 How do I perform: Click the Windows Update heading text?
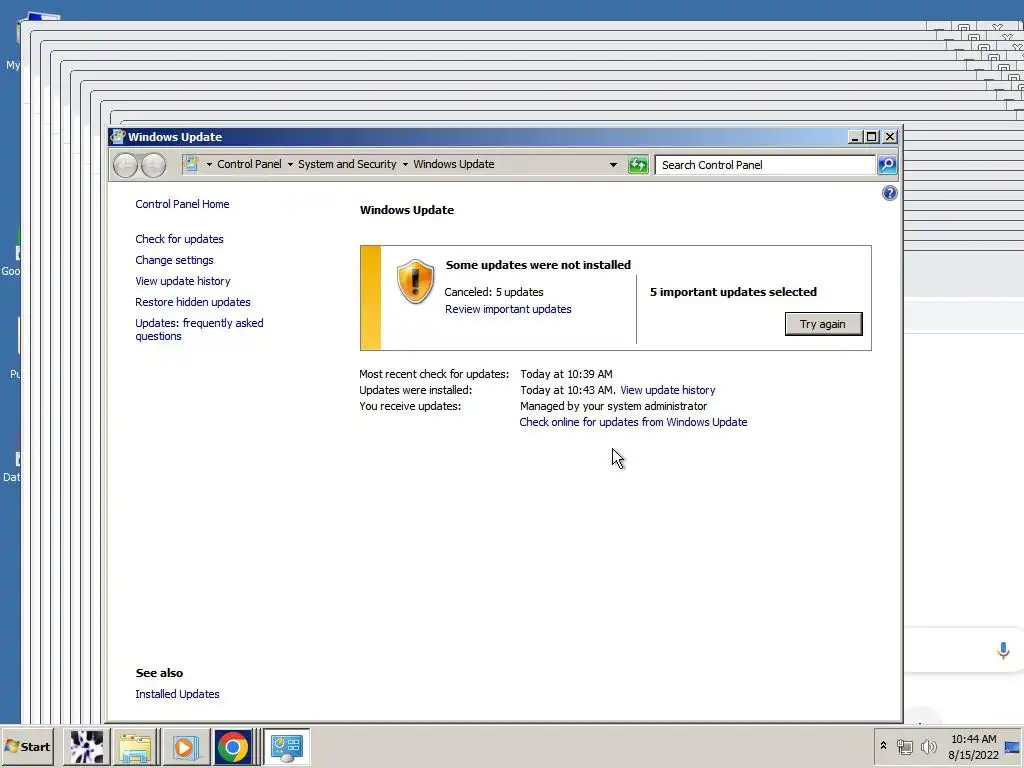(x=407, y=210)
